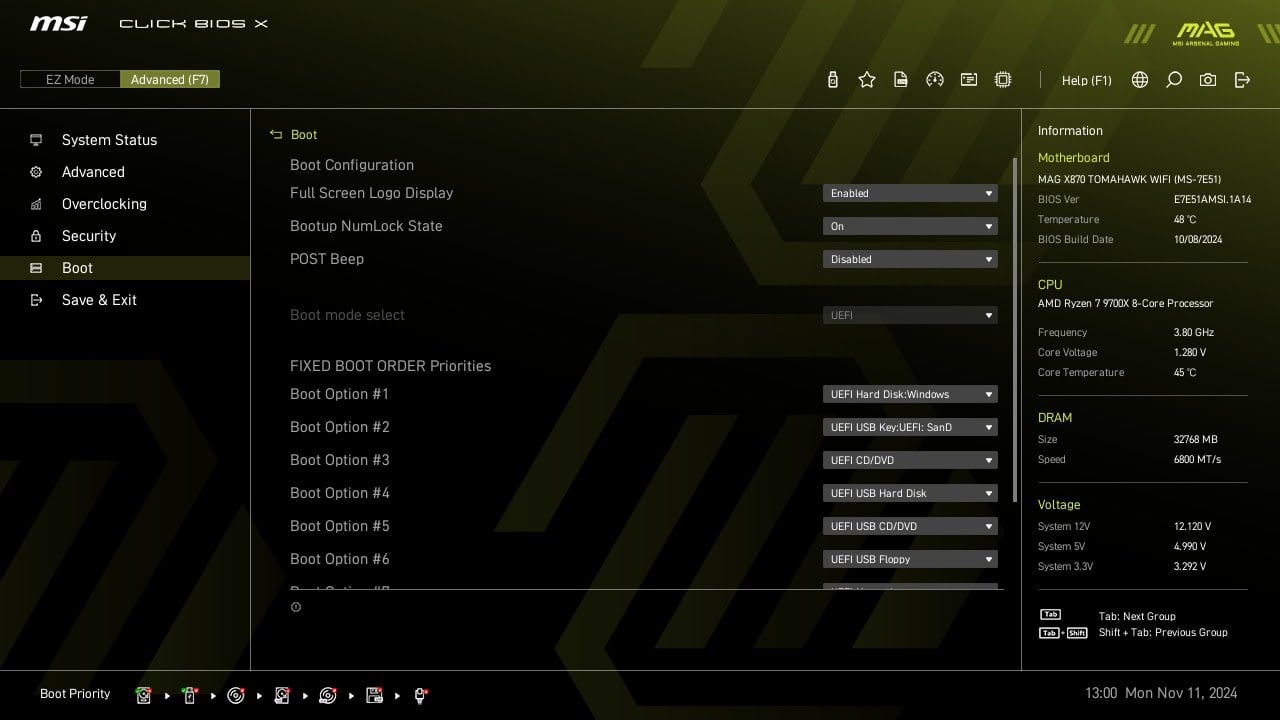
Task: Open Save & Exit in sidebar
Action: point(125,300)
